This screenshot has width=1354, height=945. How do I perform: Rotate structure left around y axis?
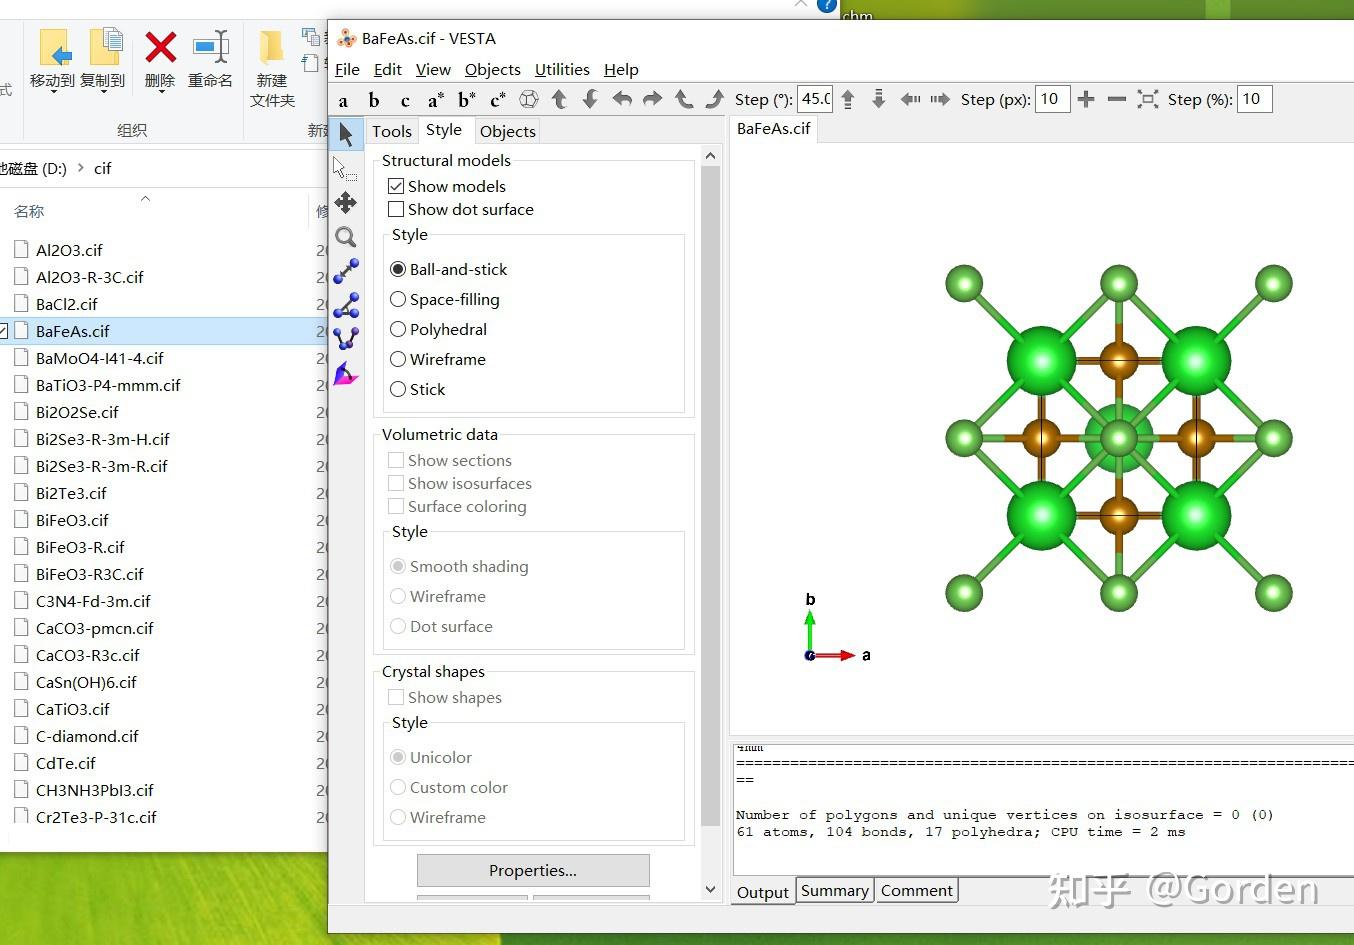pos(622,99)
